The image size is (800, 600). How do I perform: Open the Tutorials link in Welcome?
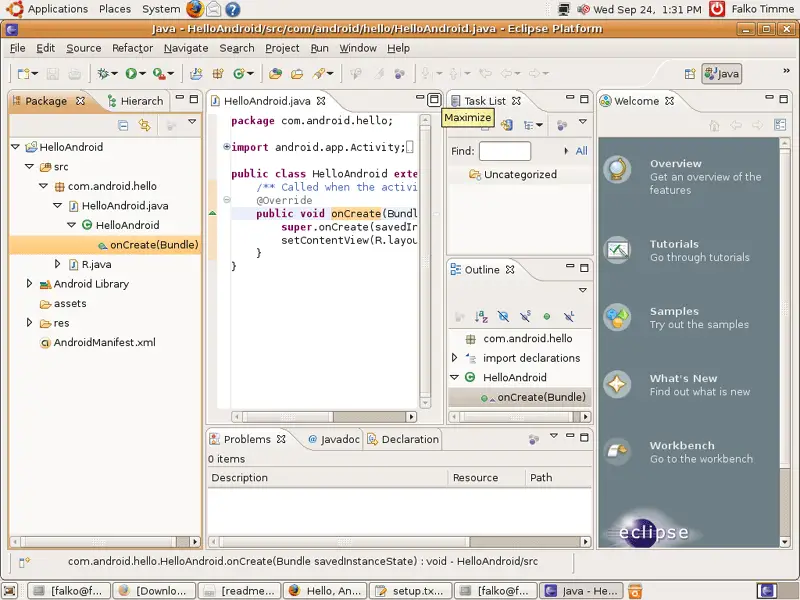[674, 244]
